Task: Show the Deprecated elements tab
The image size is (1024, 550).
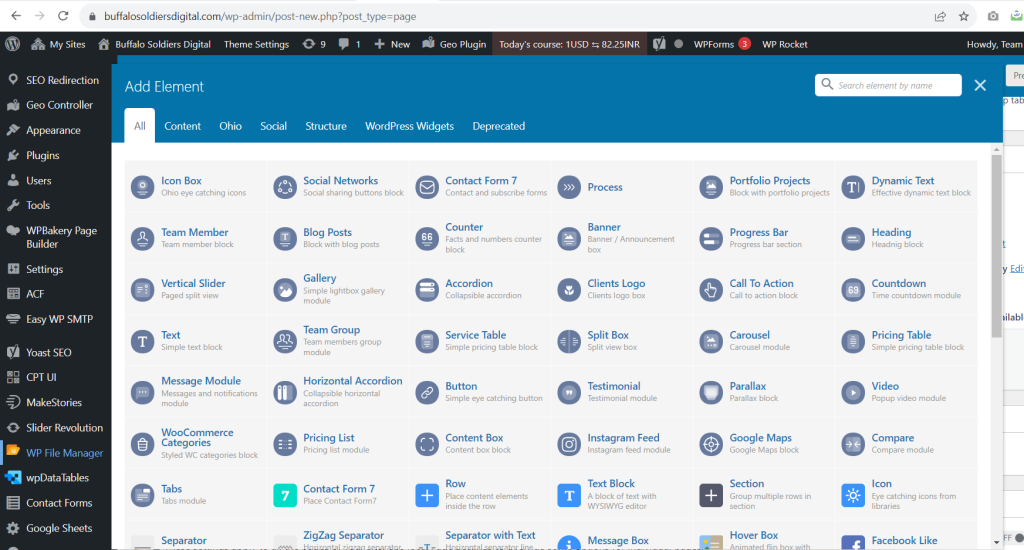Action: coord(498,126)
